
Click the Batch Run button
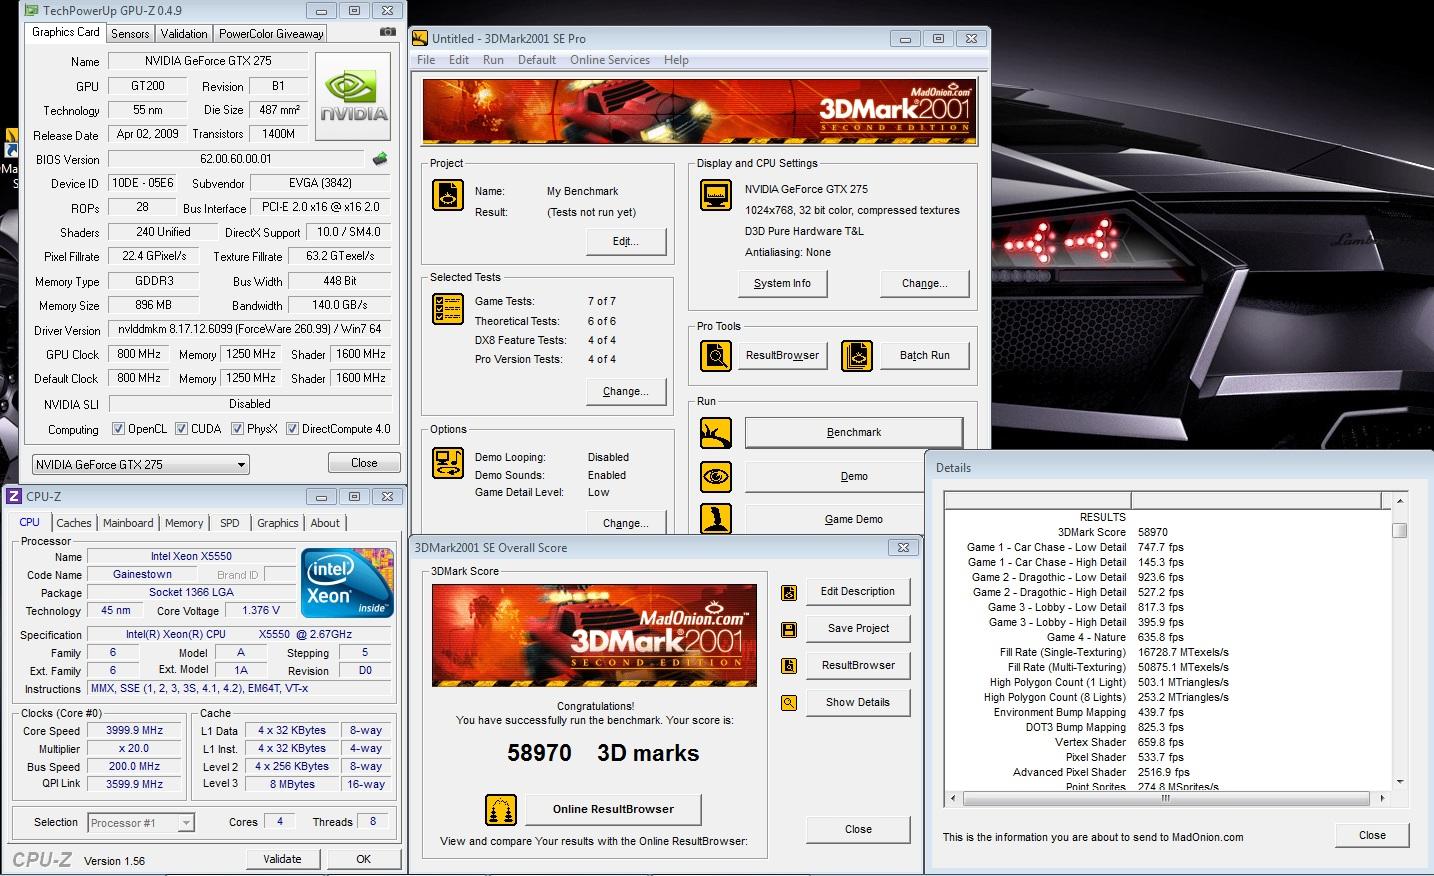(x=925, y=355)
